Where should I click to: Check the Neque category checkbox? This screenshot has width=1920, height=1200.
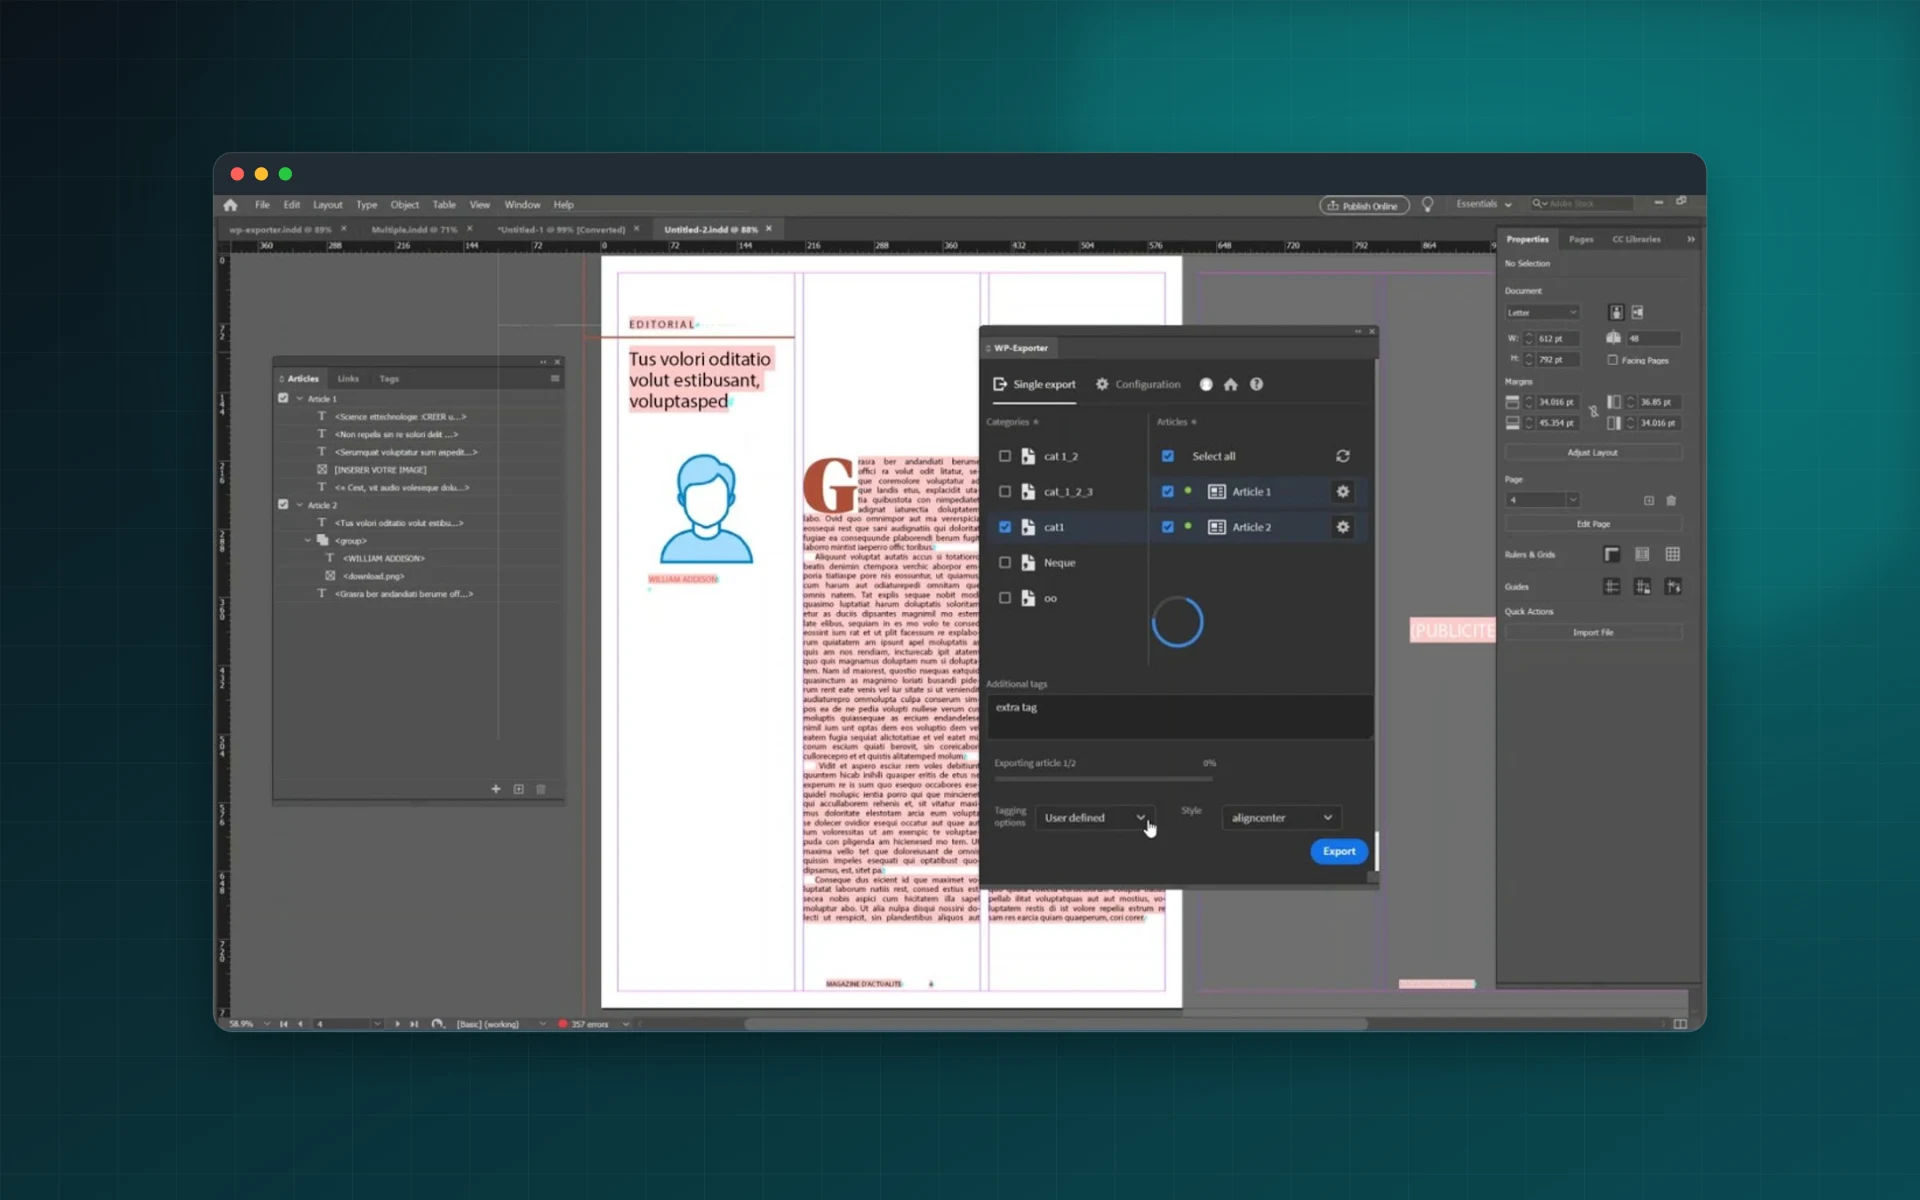tap(1005, 563)
